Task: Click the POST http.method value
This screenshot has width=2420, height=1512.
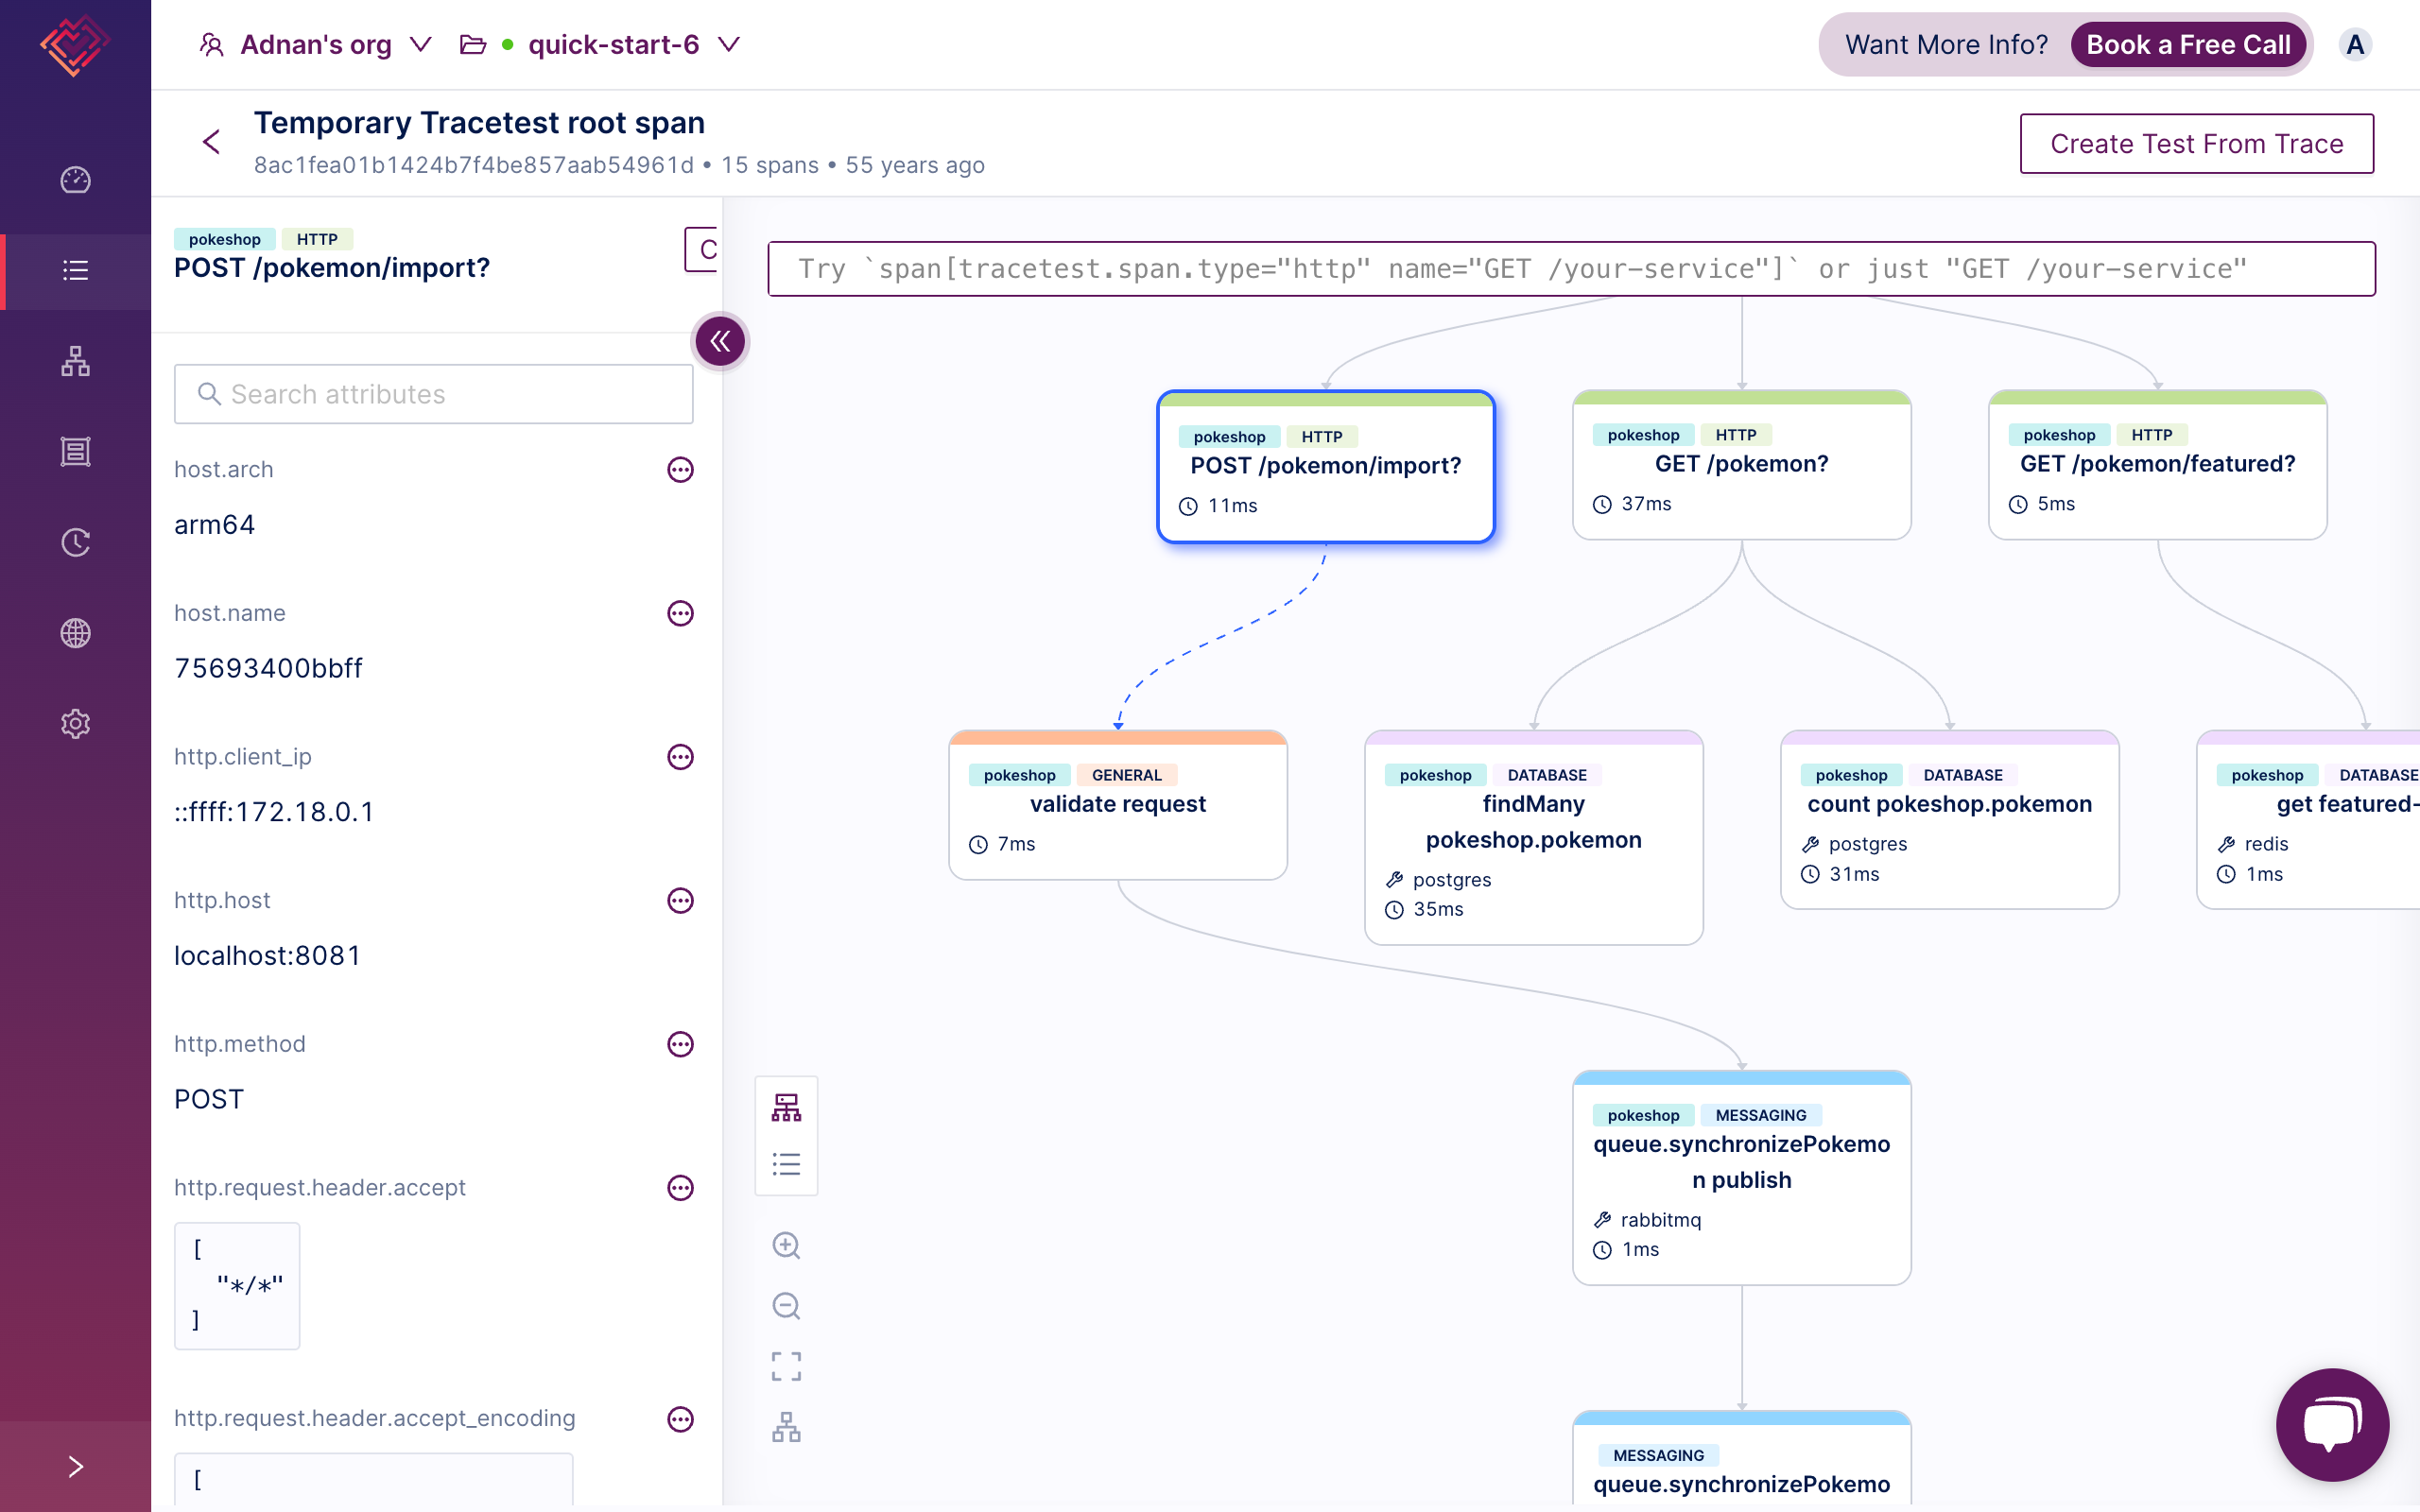Action: tap(209, 1099)
